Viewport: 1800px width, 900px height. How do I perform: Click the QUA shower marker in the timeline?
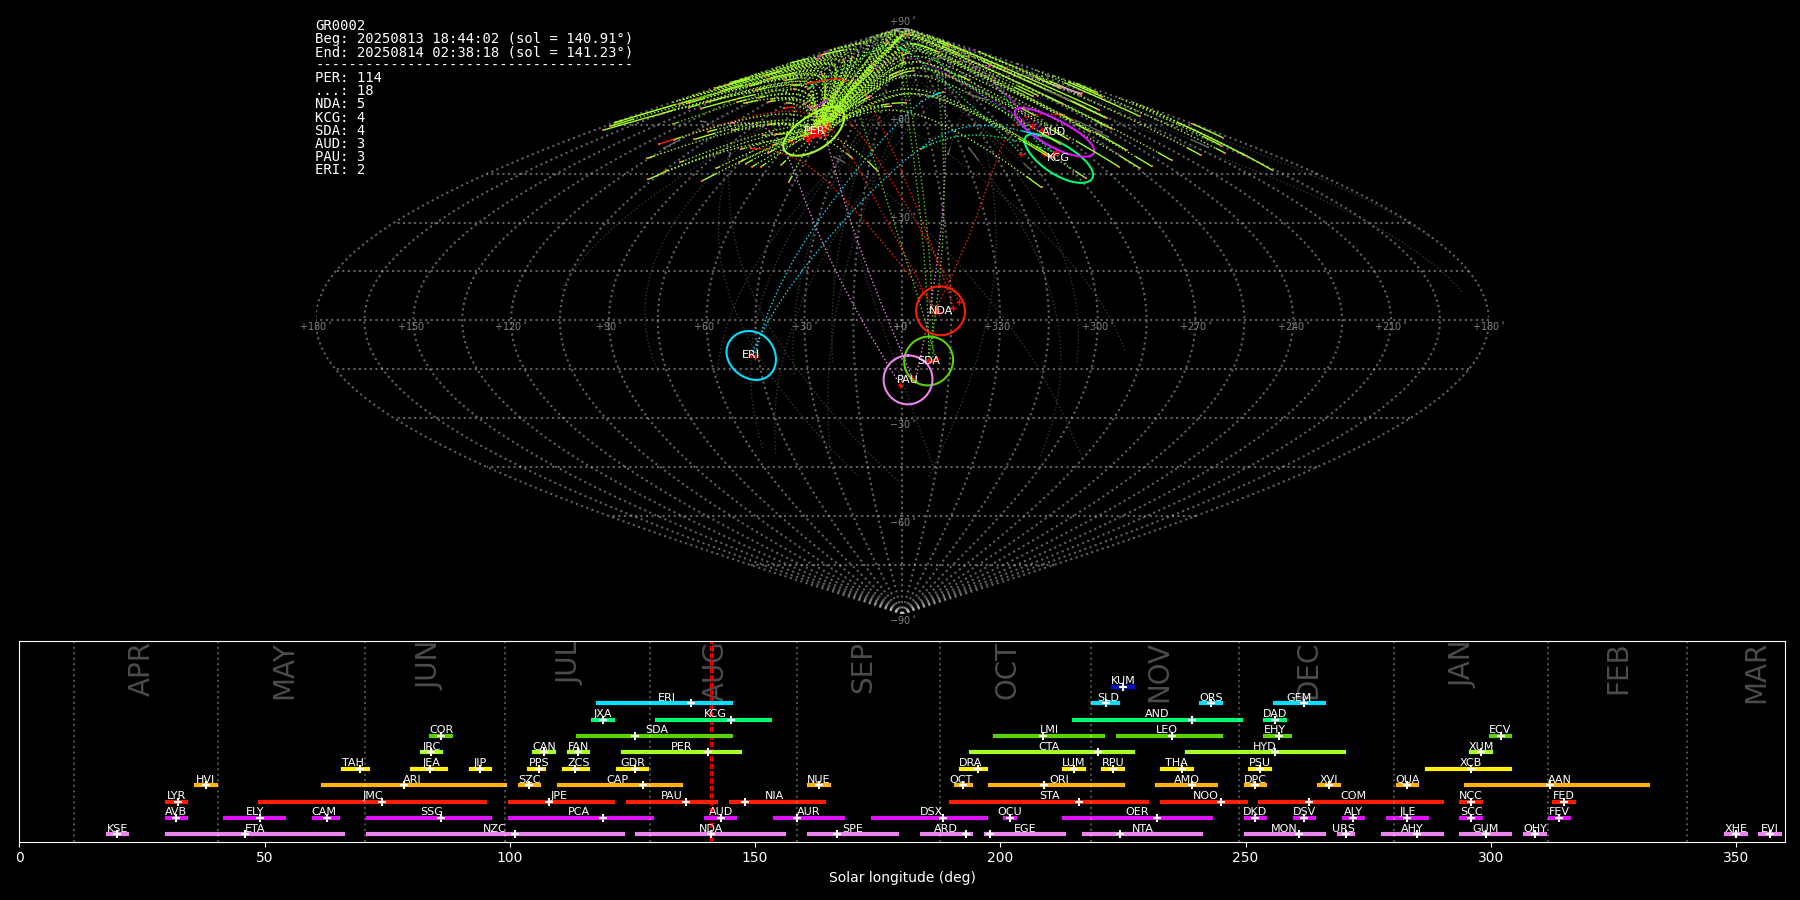click(x=1407, y=785)
